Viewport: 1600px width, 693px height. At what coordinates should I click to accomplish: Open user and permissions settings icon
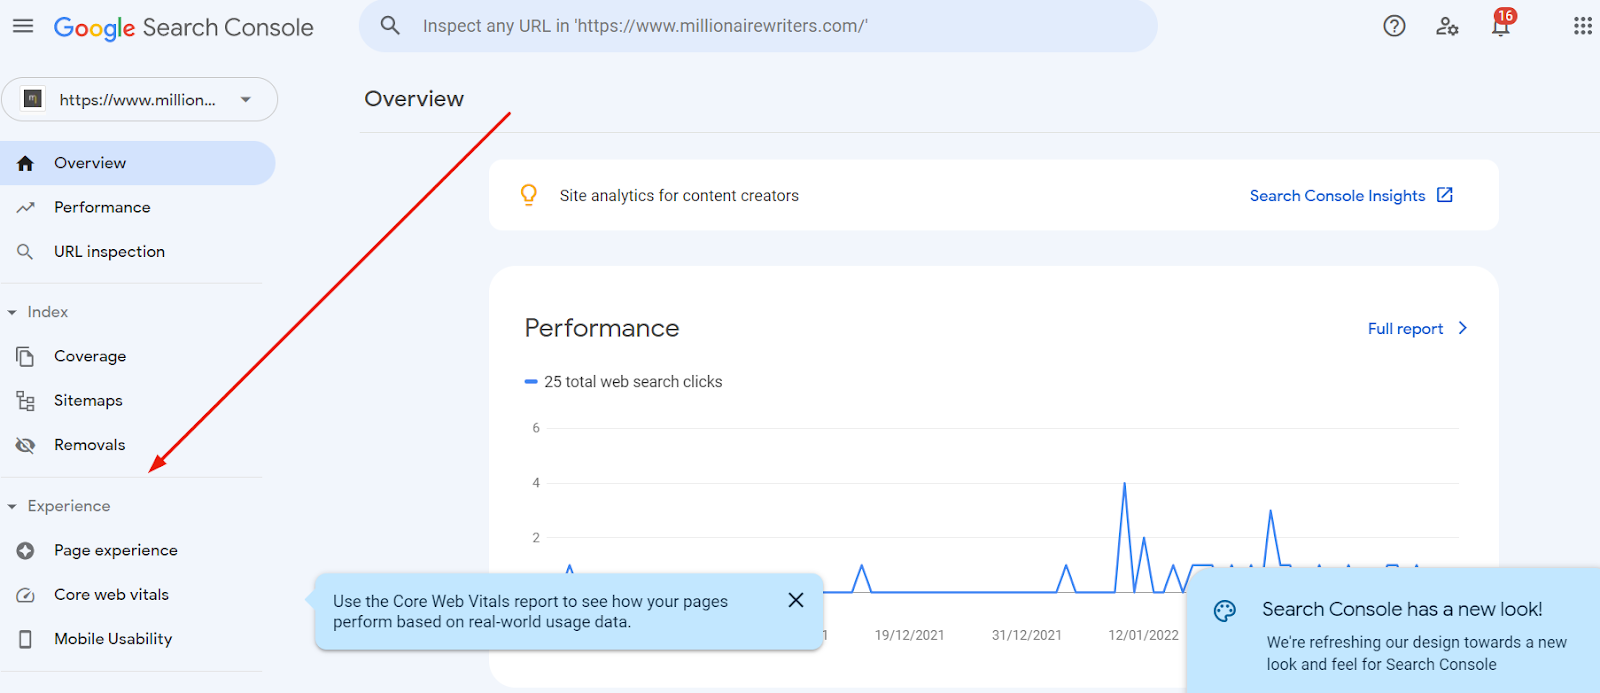pos(1447,26)
